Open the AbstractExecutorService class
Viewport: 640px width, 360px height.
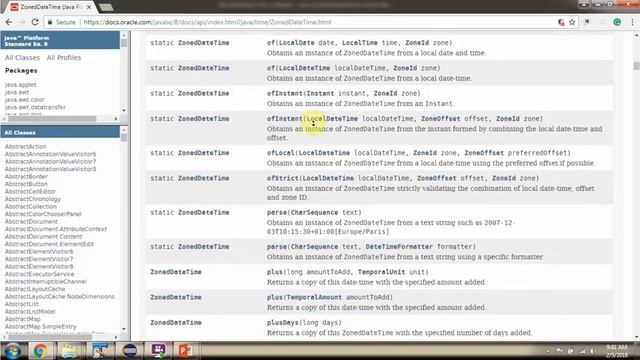coord(40,274)
